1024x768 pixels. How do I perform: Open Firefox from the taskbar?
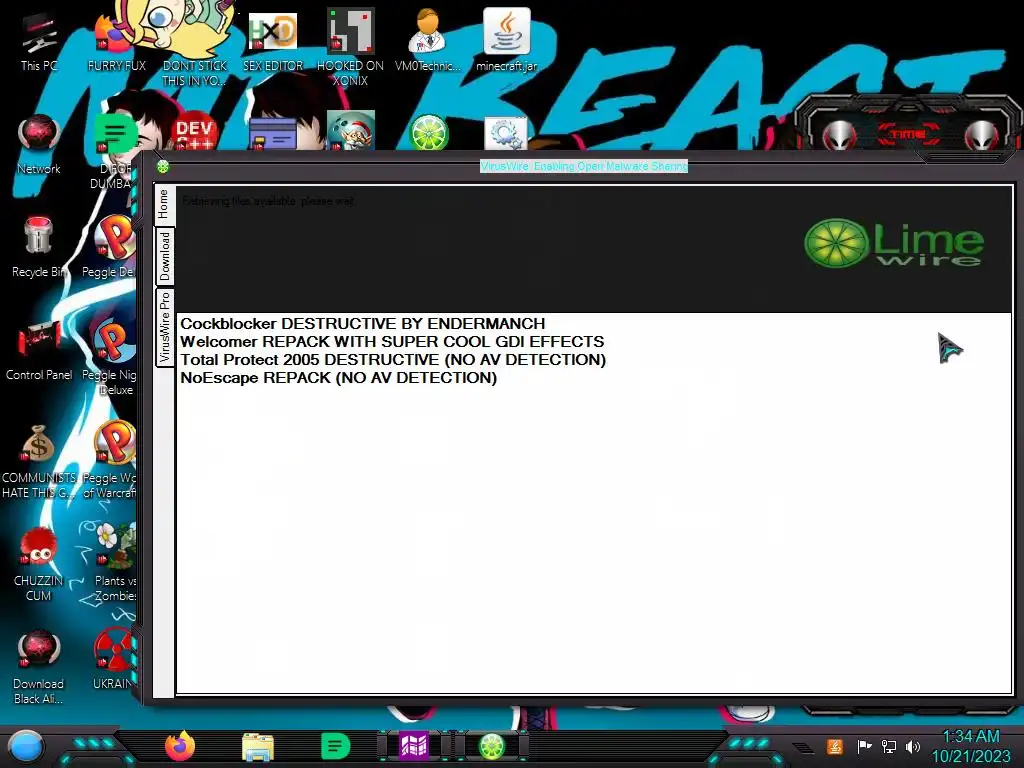coord(180,746)
